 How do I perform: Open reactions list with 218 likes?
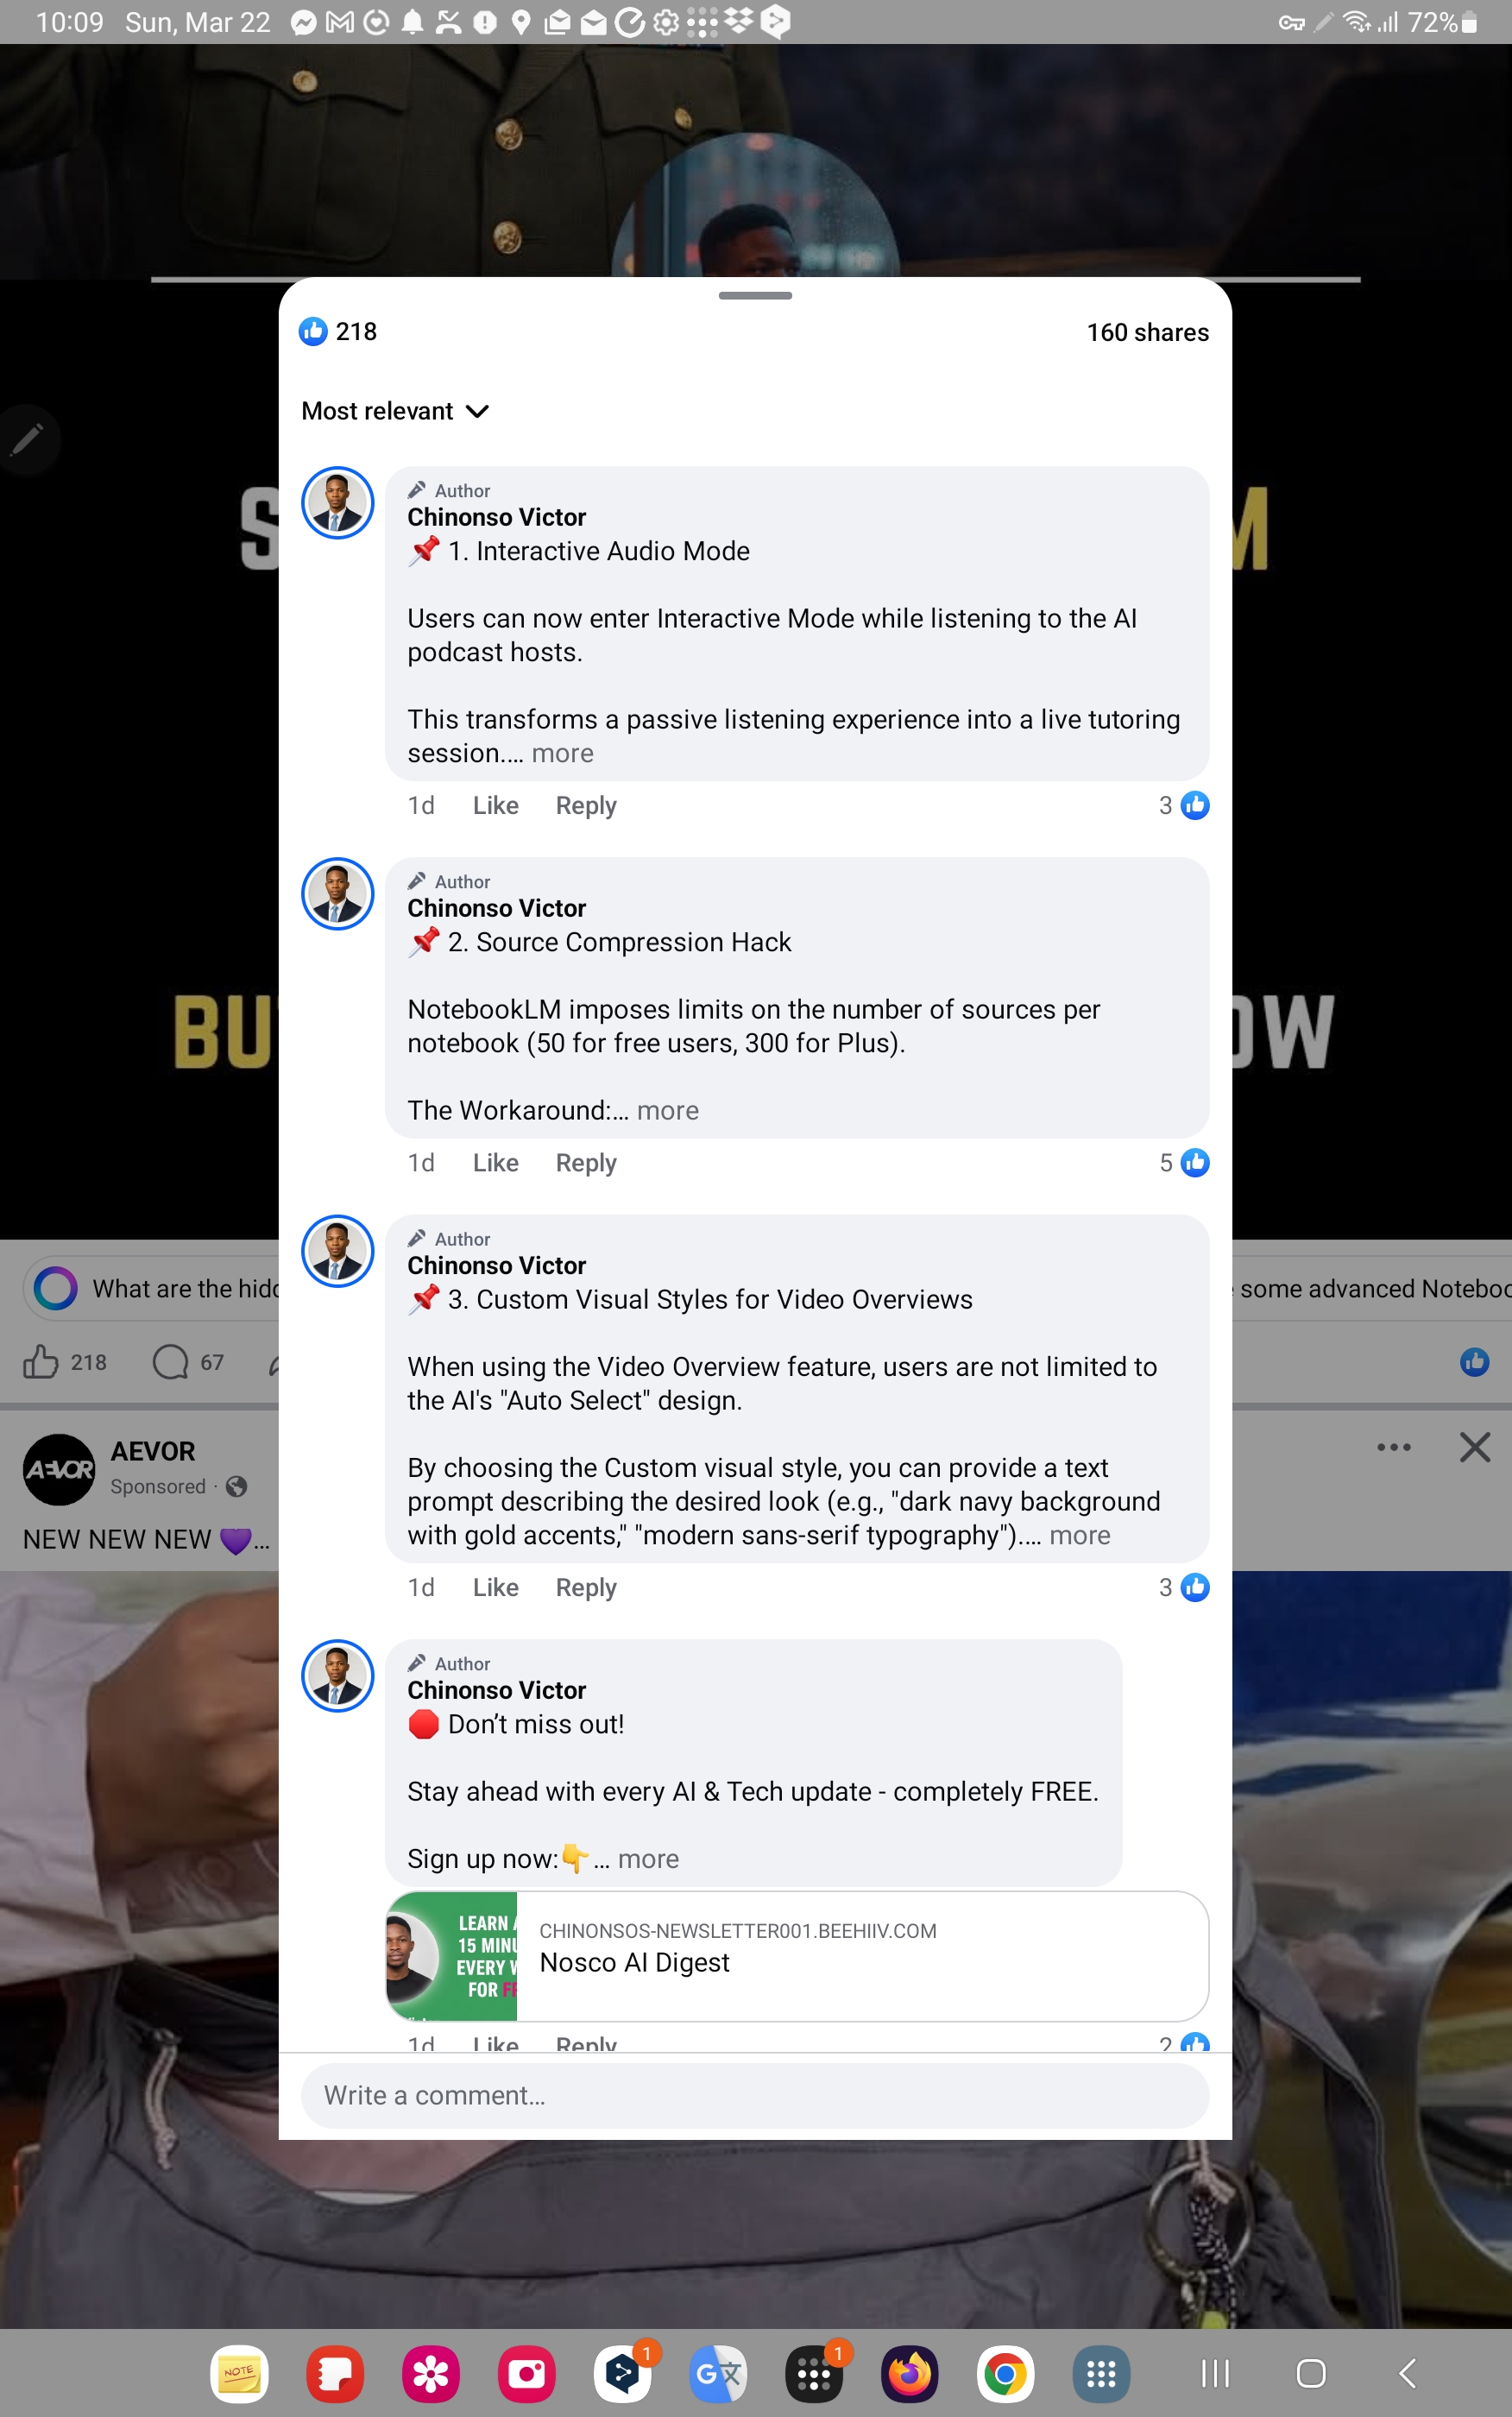338,331
